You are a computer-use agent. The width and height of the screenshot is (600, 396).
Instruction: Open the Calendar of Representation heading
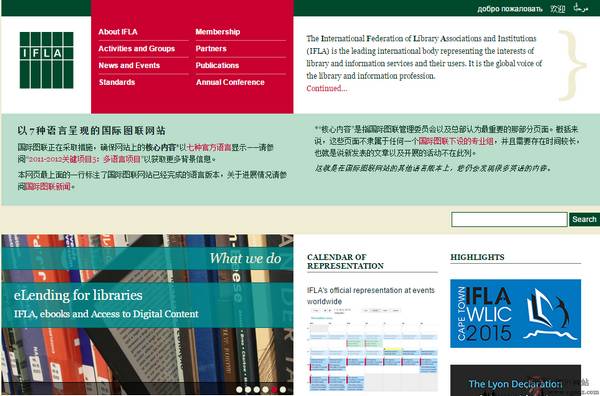click(345, 261)
